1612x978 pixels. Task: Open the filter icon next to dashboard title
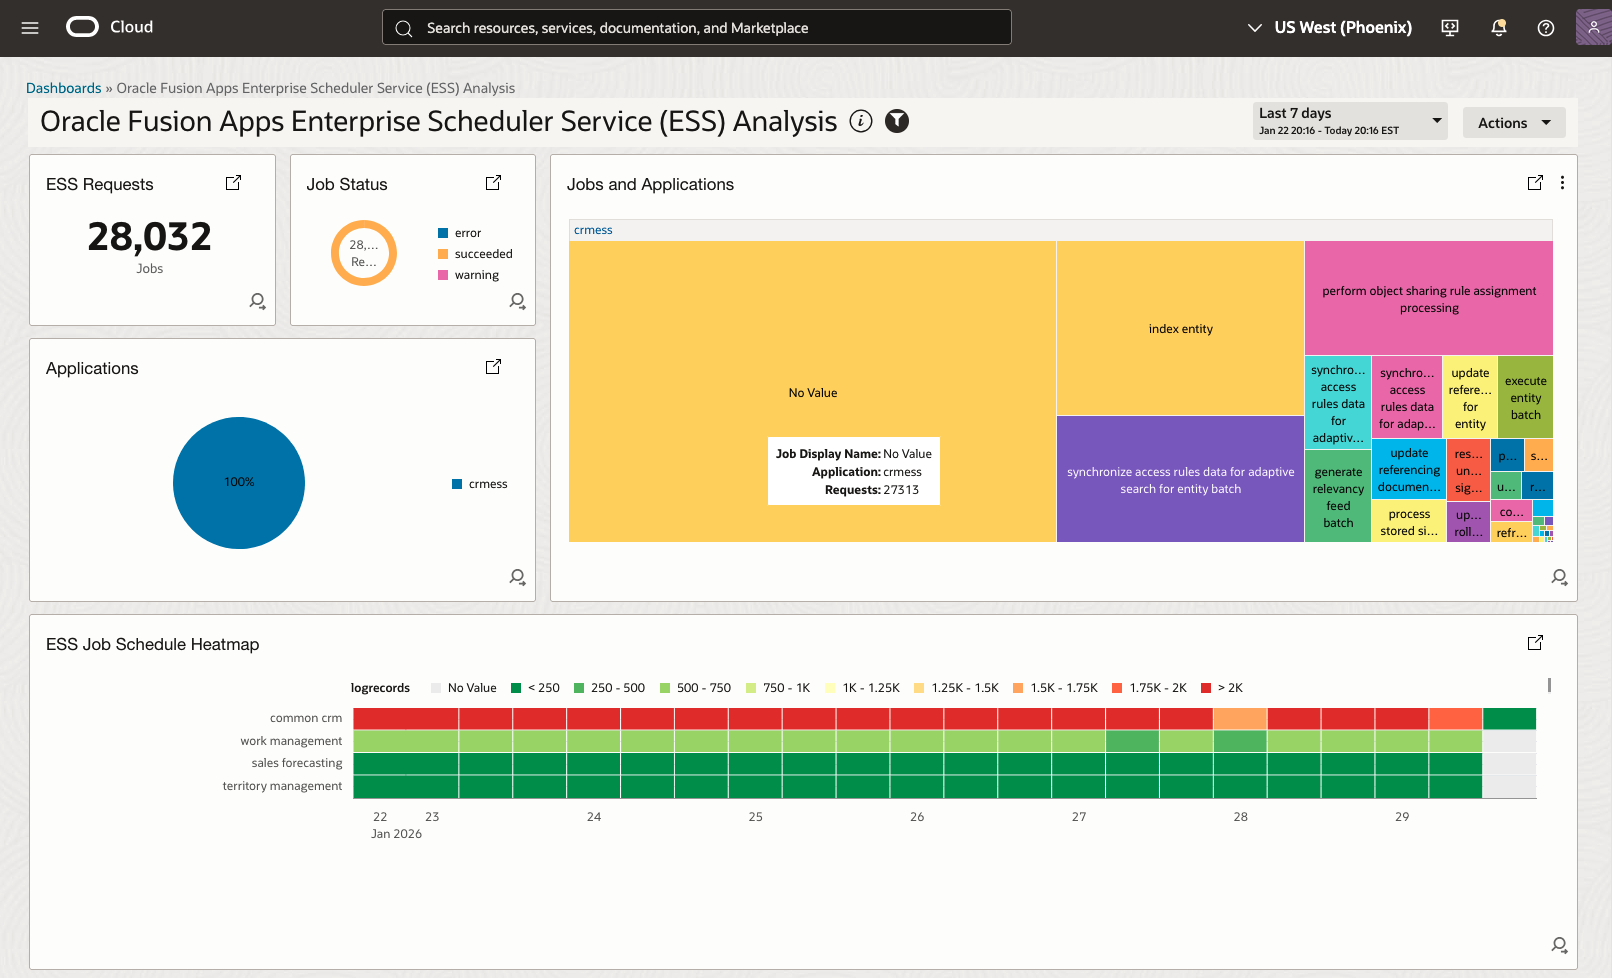897,121
